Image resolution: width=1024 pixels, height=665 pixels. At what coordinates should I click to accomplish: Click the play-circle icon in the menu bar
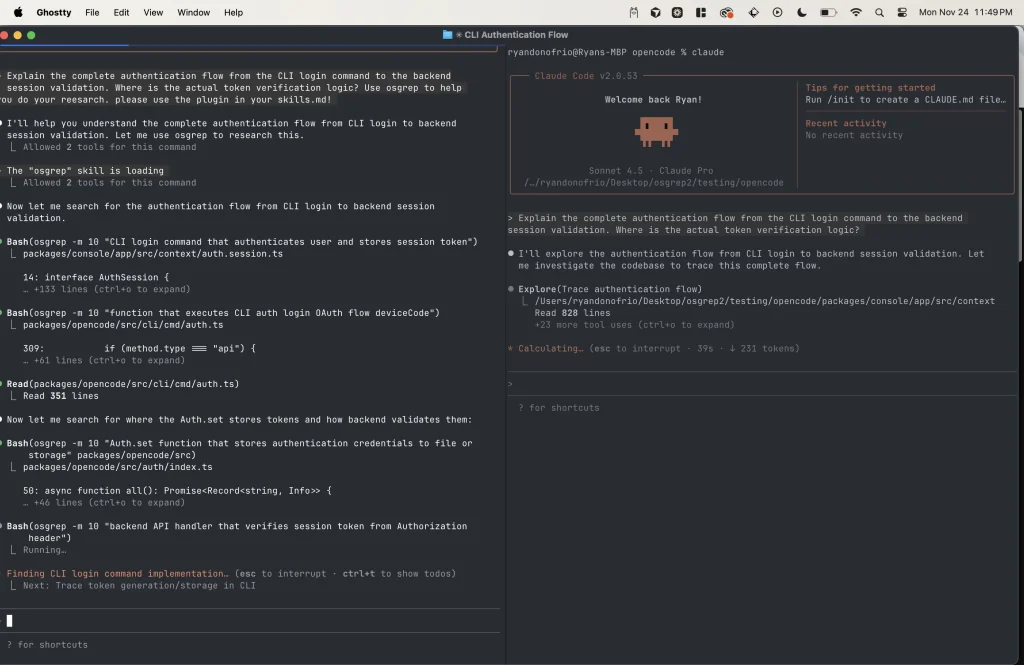tap(777, 12)
